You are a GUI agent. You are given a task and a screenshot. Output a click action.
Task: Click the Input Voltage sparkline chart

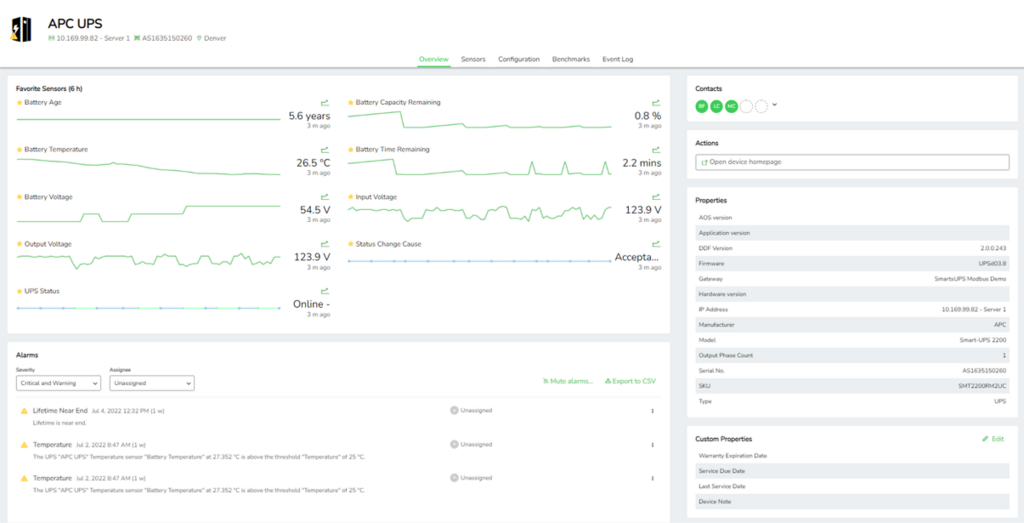pos(480,213)
